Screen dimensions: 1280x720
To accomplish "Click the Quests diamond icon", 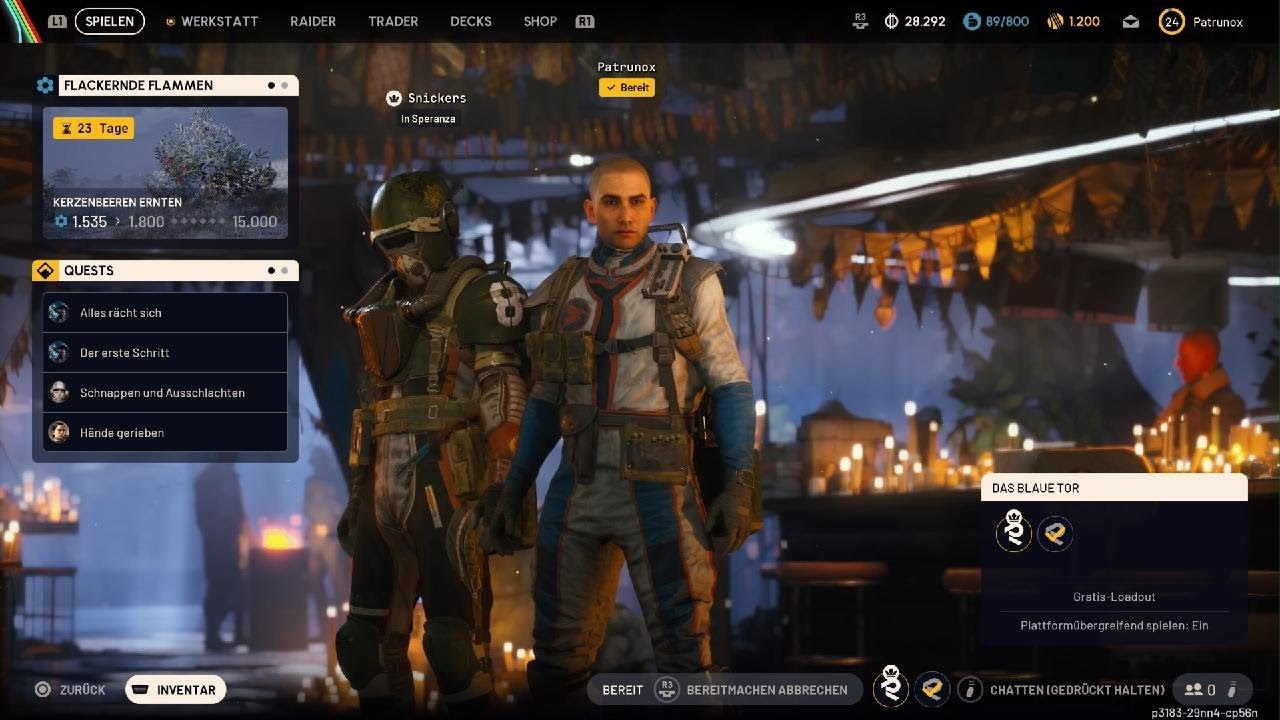I will pos(45,271).
